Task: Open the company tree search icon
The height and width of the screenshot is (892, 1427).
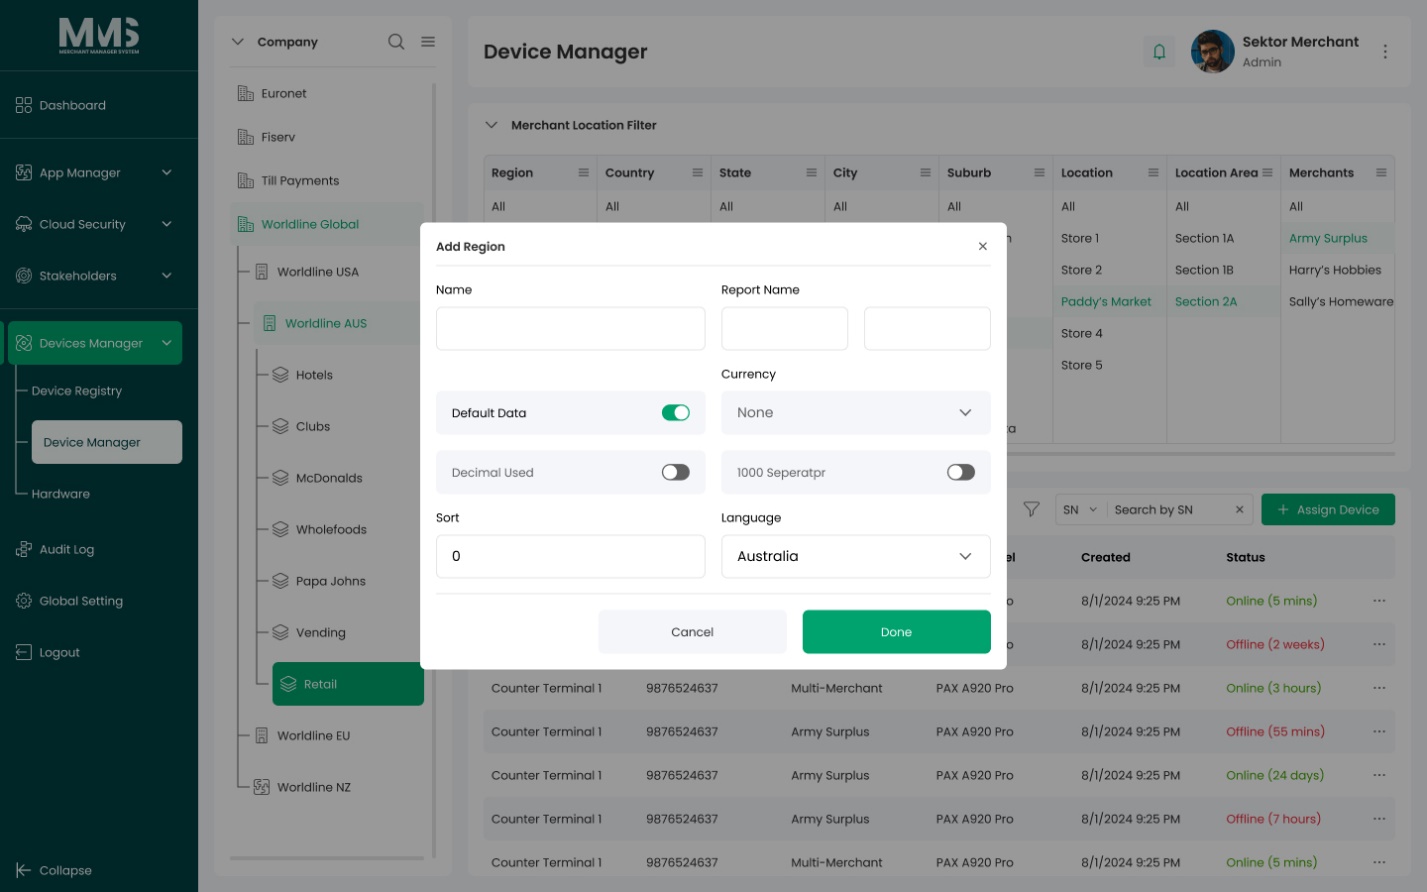Action: (x=396, y=42)
